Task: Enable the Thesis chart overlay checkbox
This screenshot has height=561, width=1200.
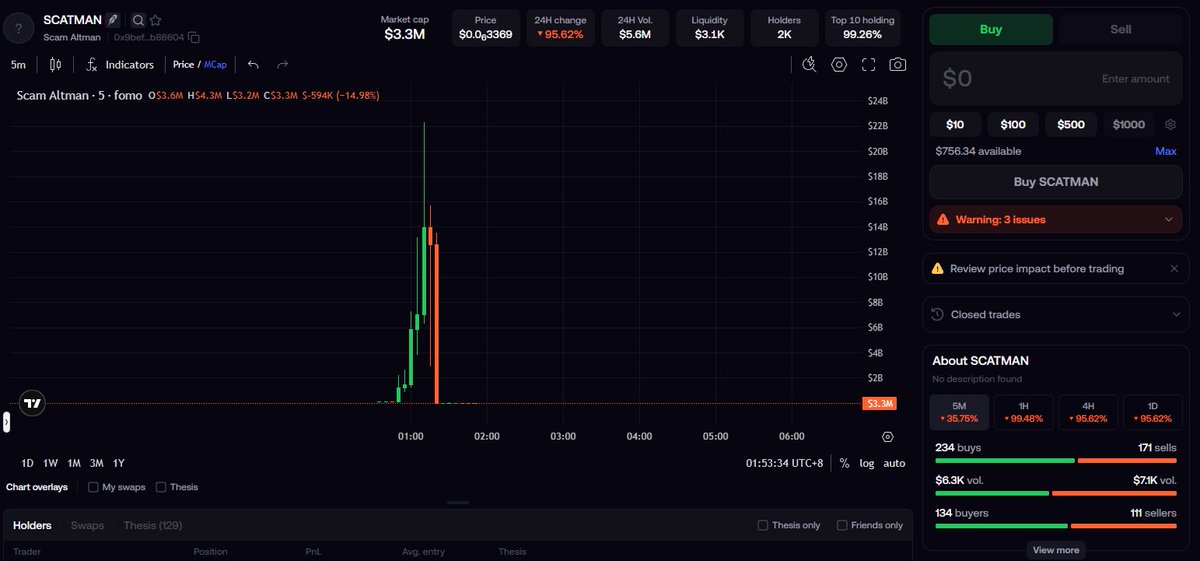Action: pyautogui.click(x=161, y=487)
